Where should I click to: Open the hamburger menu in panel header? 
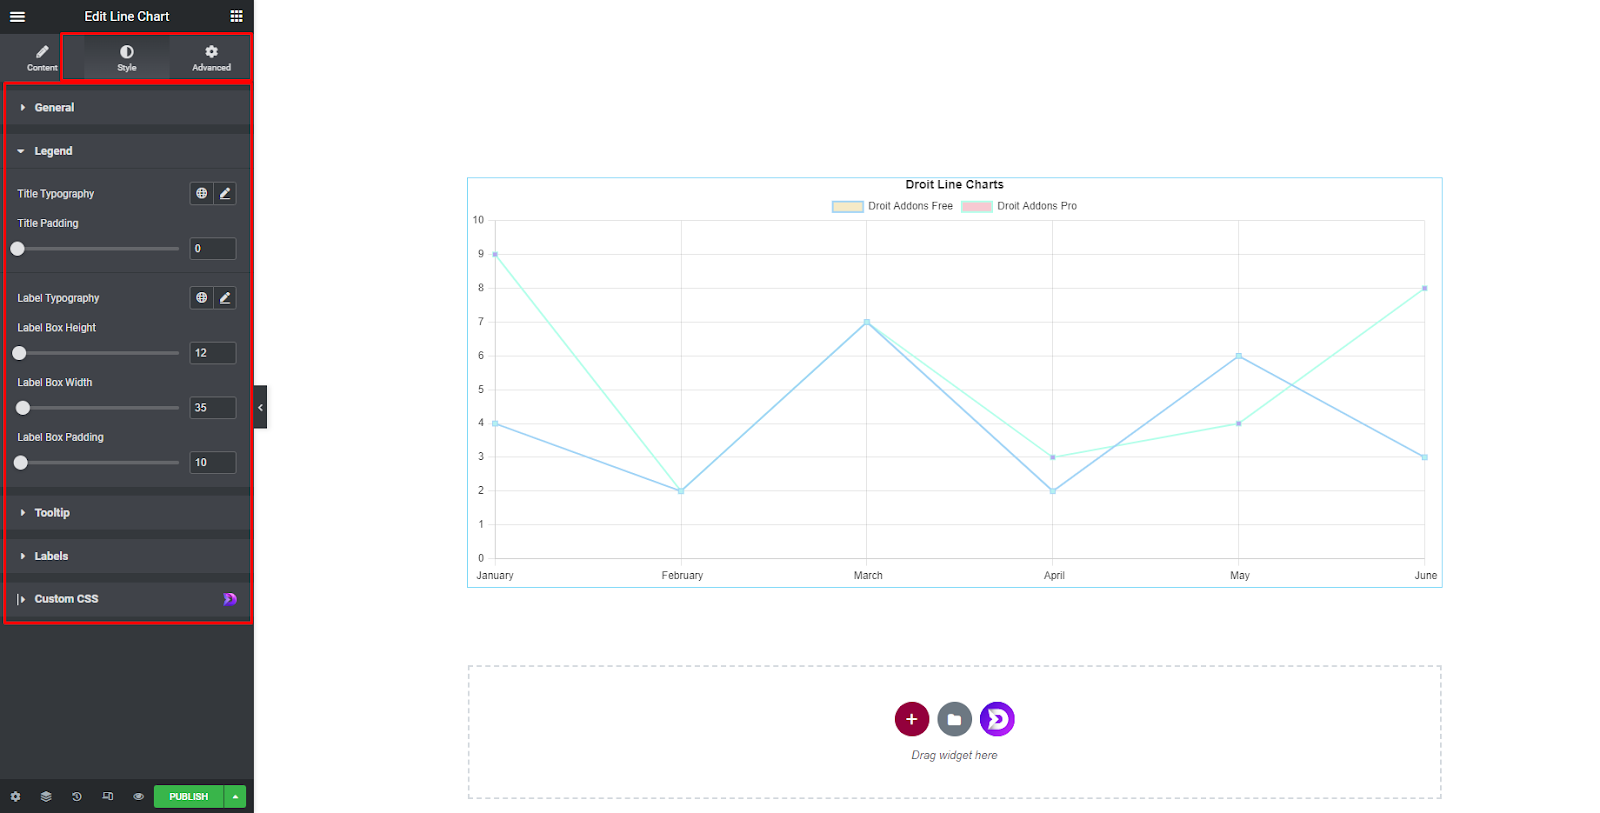coord(17,16)
